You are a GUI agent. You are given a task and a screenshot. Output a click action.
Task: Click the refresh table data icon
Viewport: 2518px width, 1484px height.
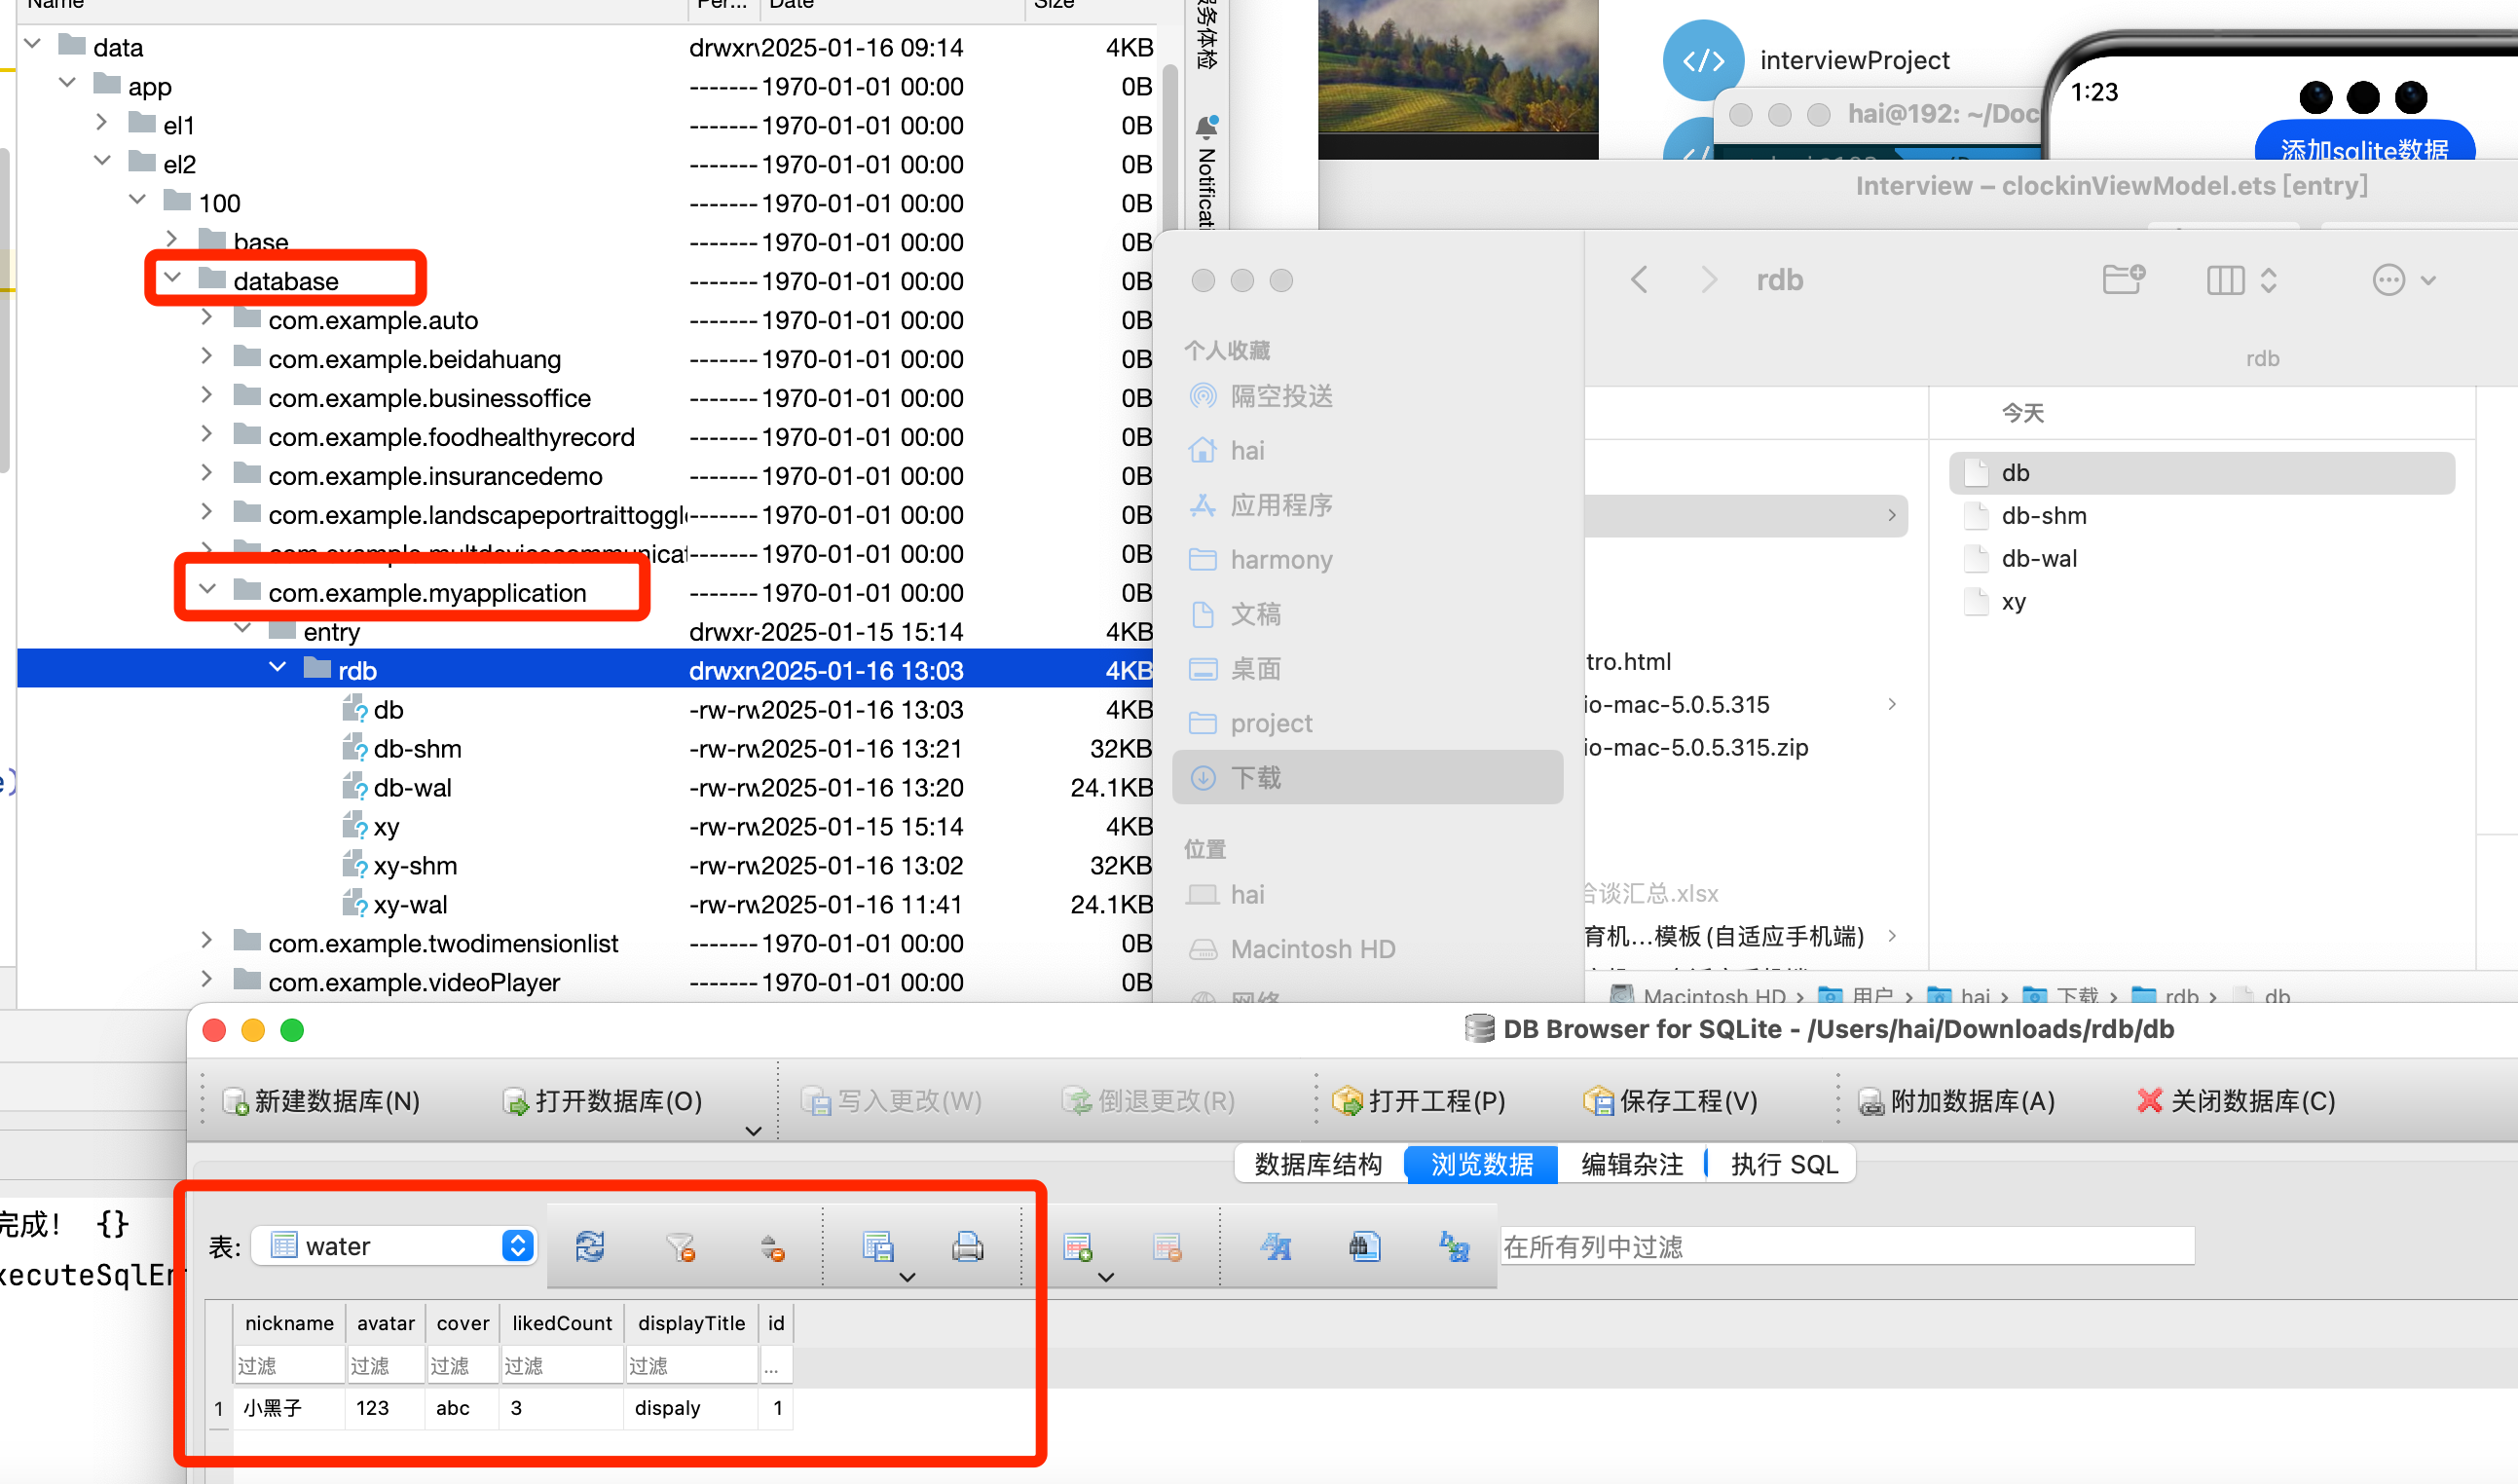click(x=589, y=1246)
